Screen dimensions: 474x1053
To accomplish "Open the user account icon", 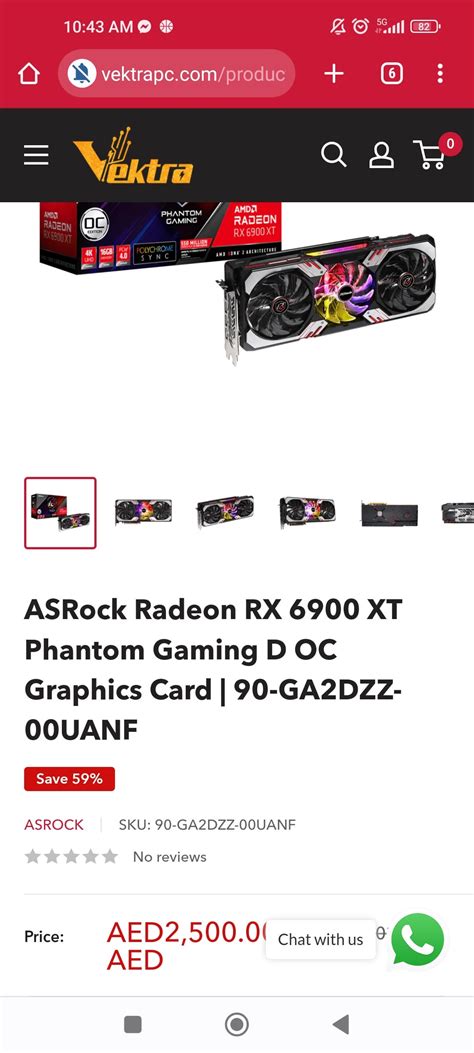I will pos(381,155).
